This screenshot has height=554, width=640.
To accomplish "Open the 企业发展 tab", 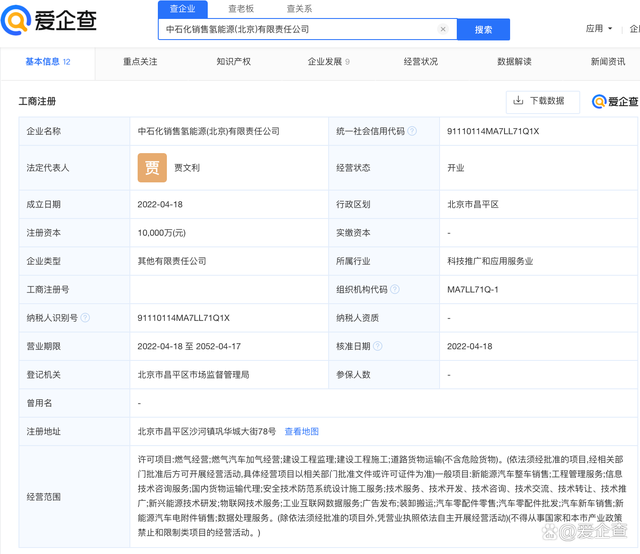I will coord(327,62).
